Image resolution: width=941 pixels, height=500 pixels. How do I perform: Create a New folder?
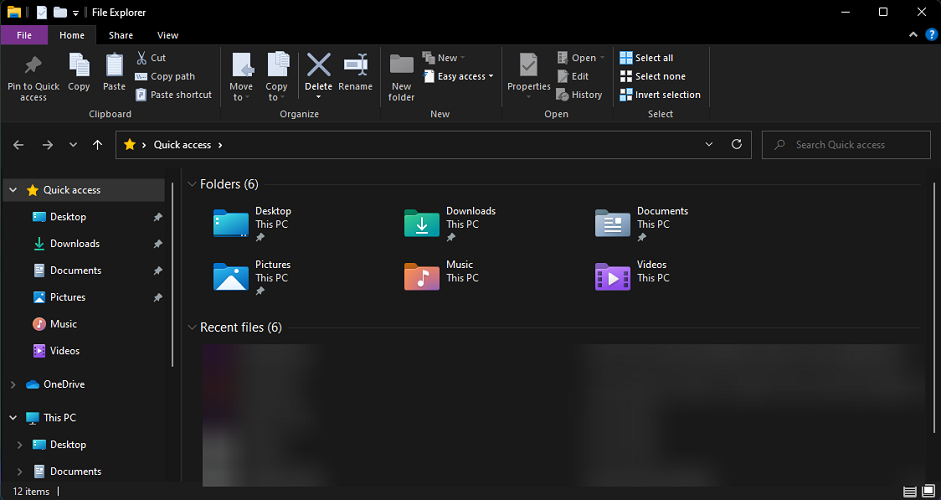pos(401,77)
